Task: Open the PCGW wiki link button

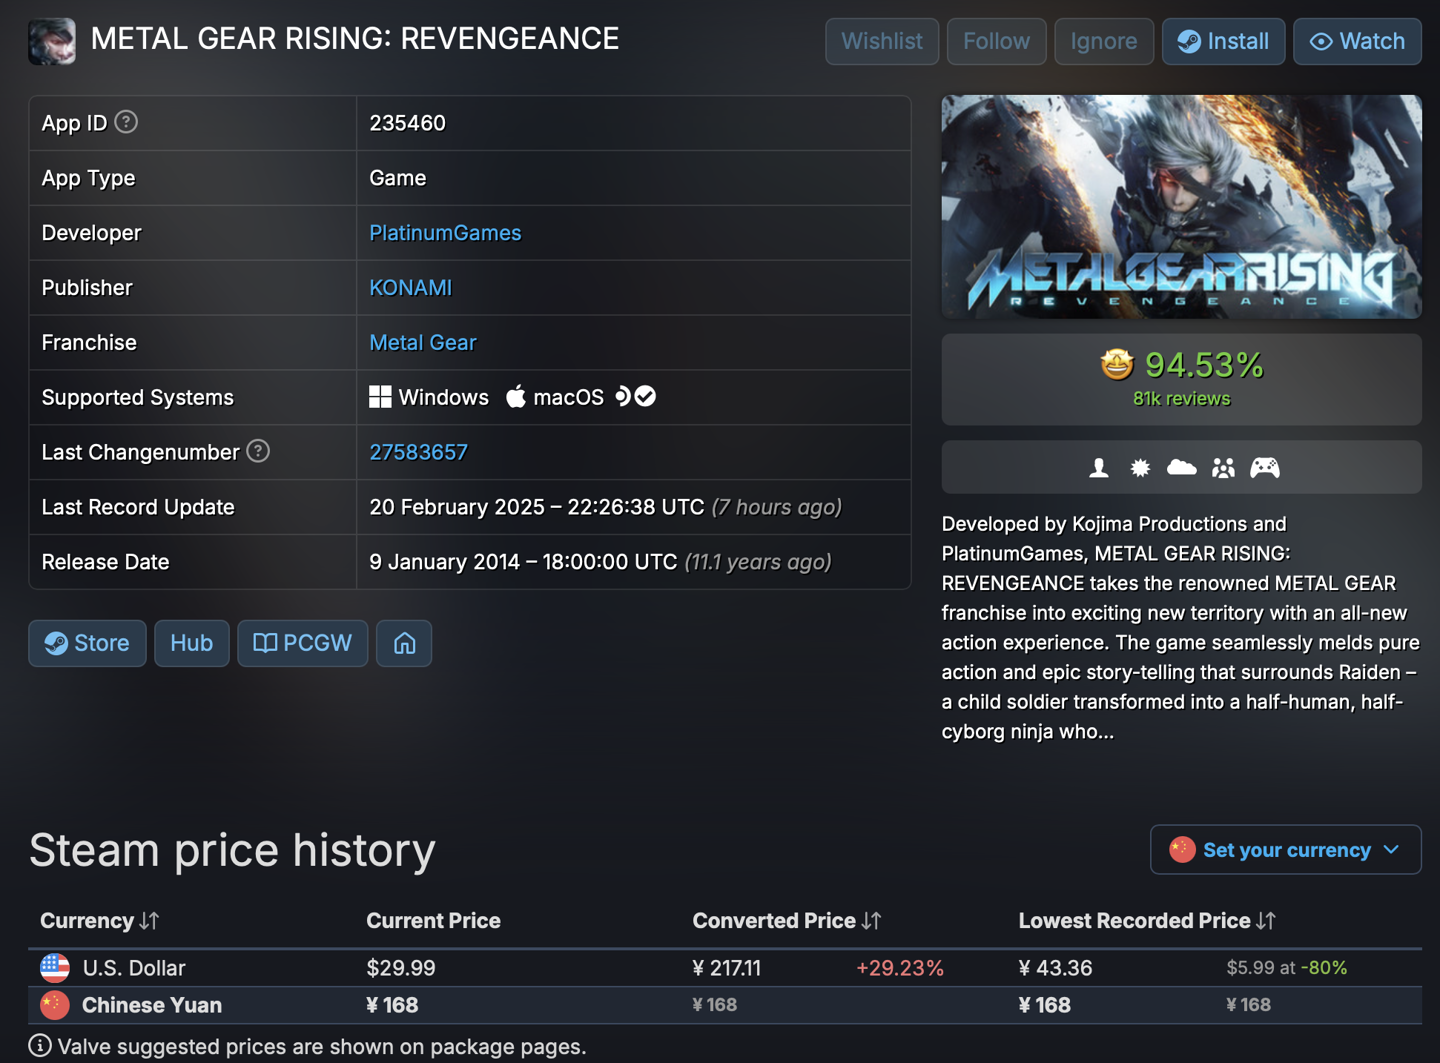Action: point(302,643)
